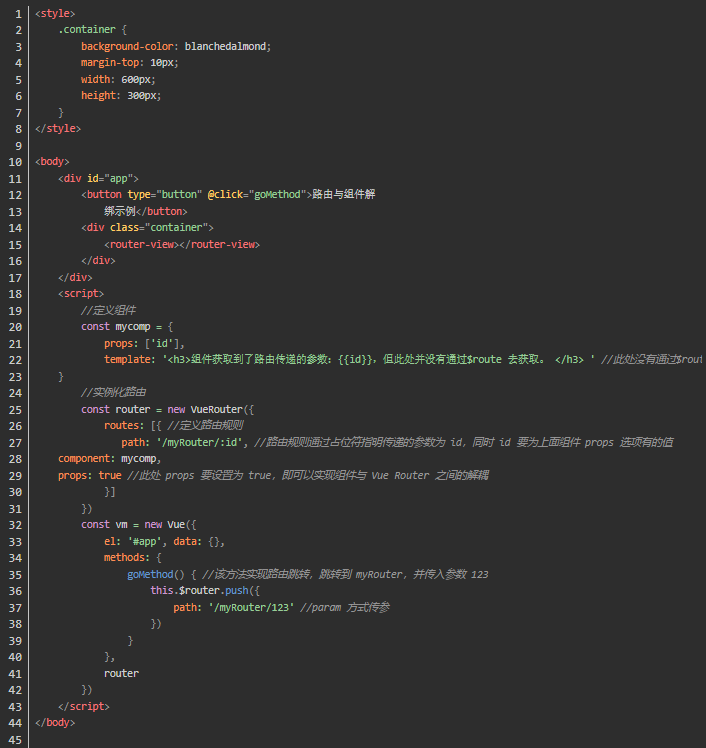Screen dimensions: 706x748
Task: Place cursor on the .container CSS selector
Action: [x=88, y=30]
